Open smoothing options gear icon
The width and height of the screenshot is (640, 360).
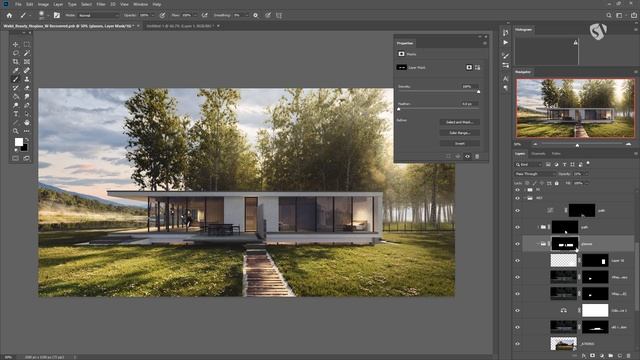256,15
